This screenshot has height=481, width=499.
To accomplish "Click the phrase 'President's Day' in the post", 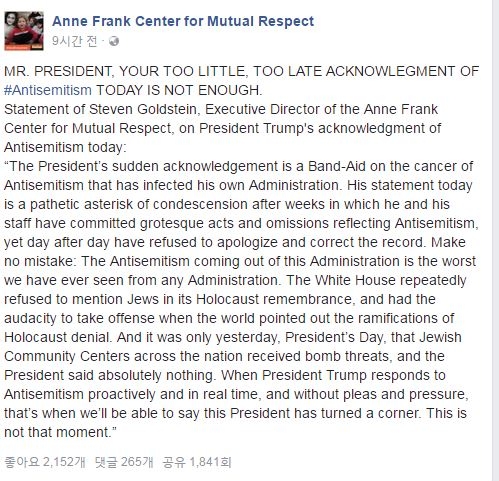I will (336, 337).
